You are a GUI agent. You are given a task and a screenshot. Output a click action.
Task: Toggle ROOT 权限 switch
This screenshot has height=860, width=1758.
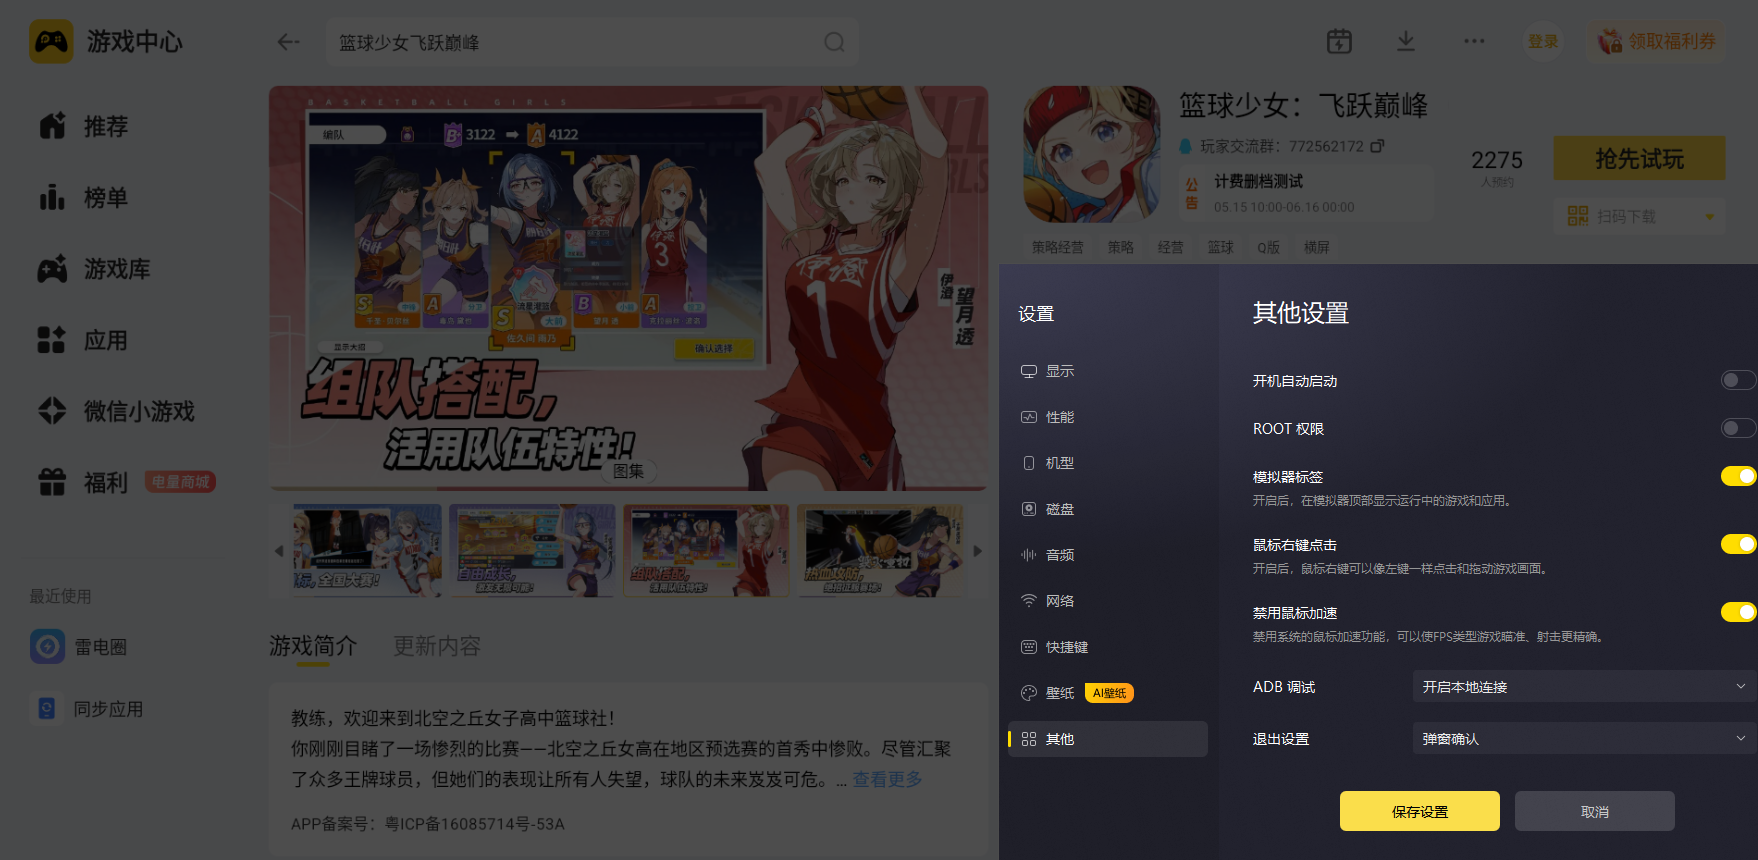1738,428
